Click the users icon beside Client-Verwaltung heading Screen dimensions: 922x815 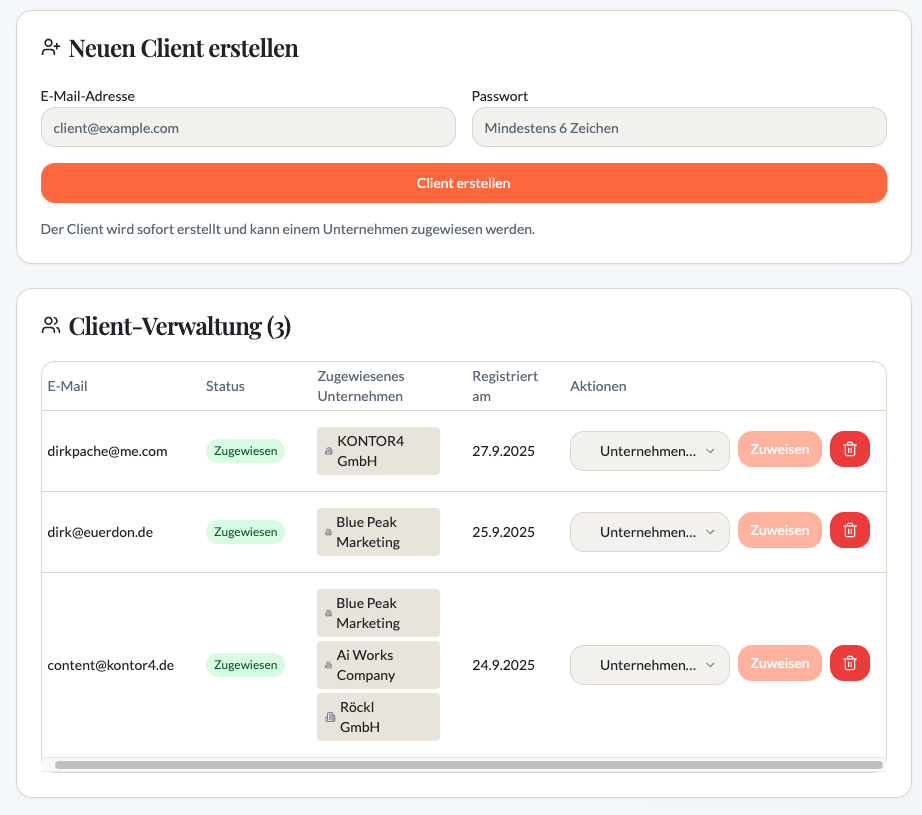tap(50, 326)
